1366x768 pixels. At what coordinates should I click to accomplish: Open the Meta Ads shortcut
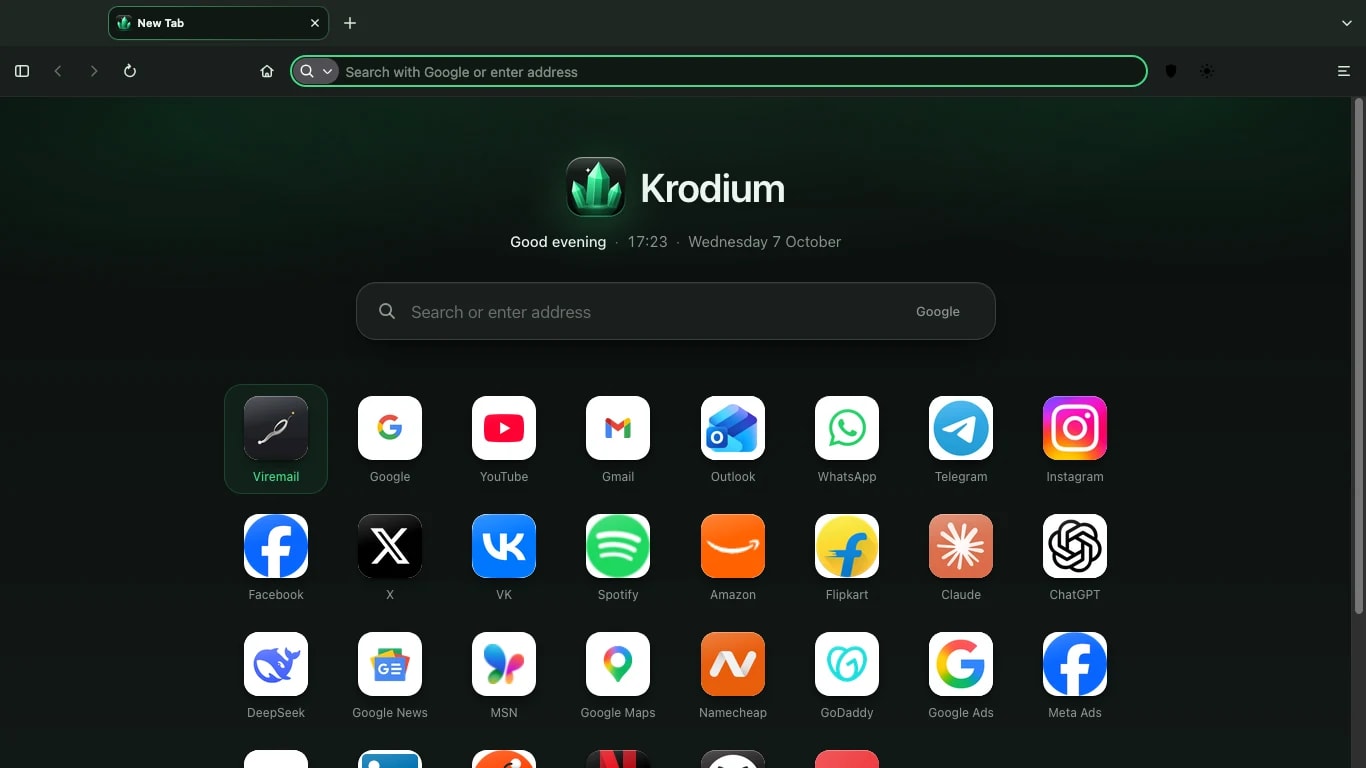(x=1075, y=675)
